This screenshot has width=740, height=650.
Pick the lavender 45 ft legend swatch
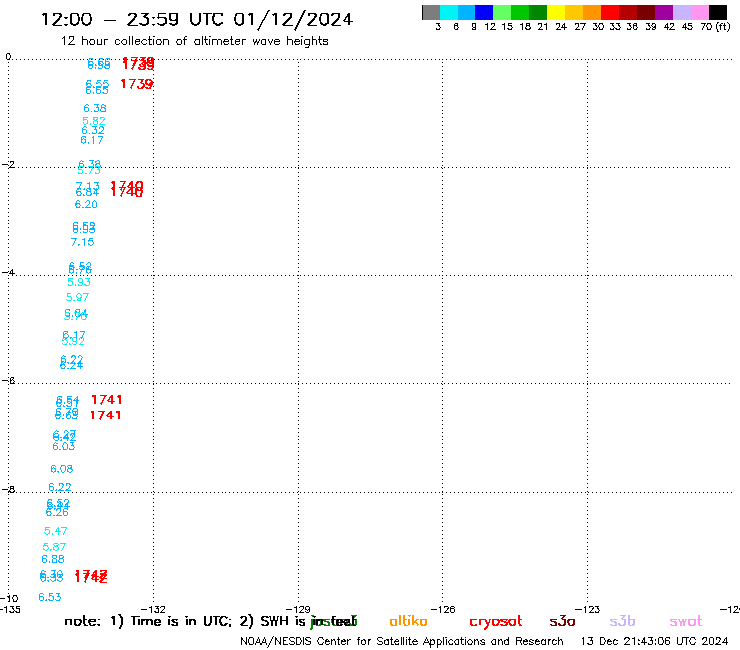click(682, 12)
